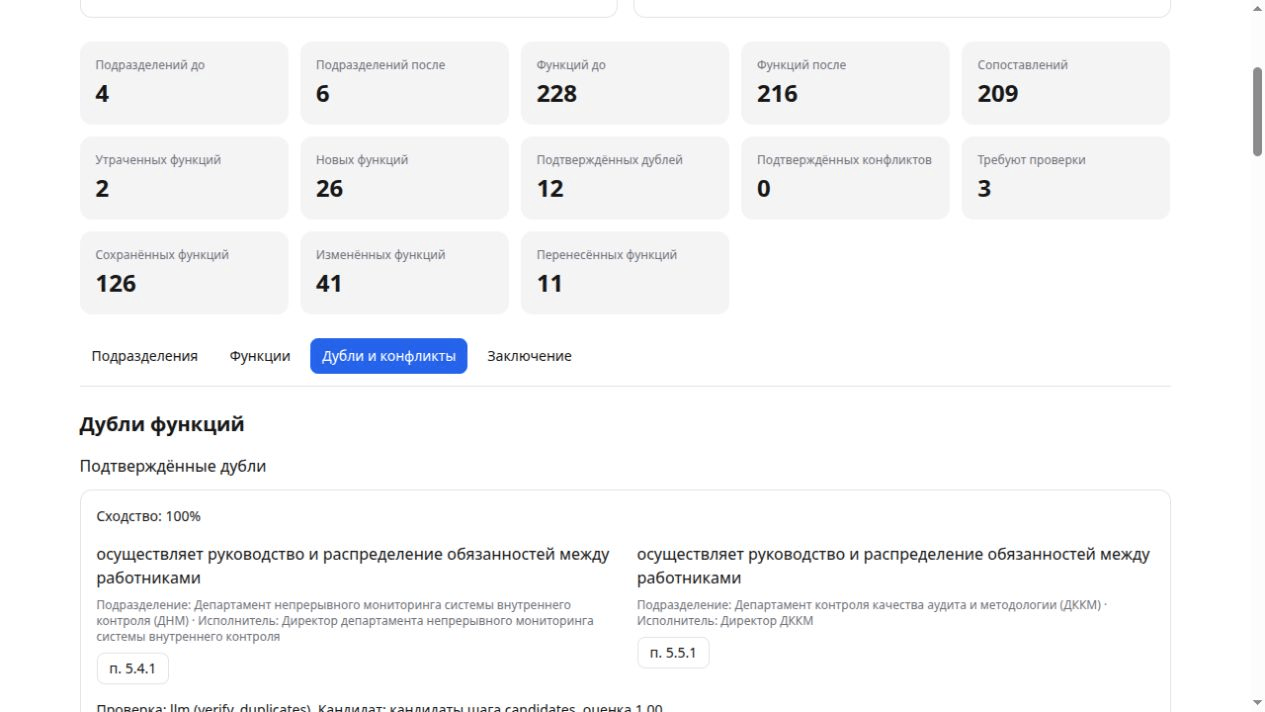Click the scroll up arrow of scrollbar

[x=1257, y=9]
